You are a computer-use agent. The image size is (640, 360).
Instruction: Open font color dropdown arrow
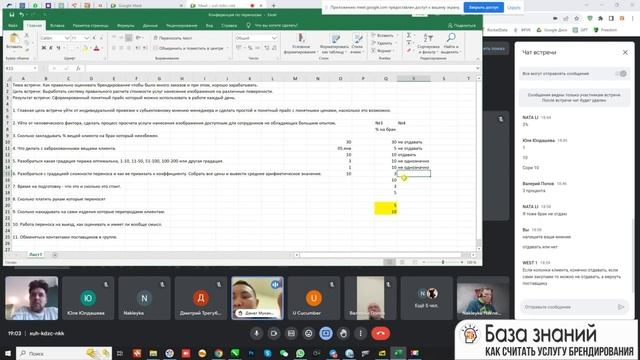coord(102,48)
